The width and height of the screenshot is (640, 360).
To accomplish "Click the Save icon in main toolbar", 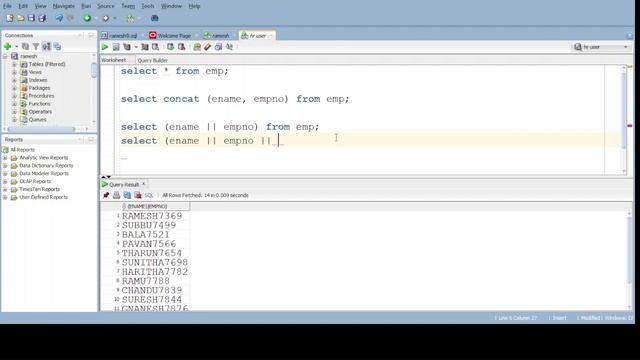I will [31, 18].
